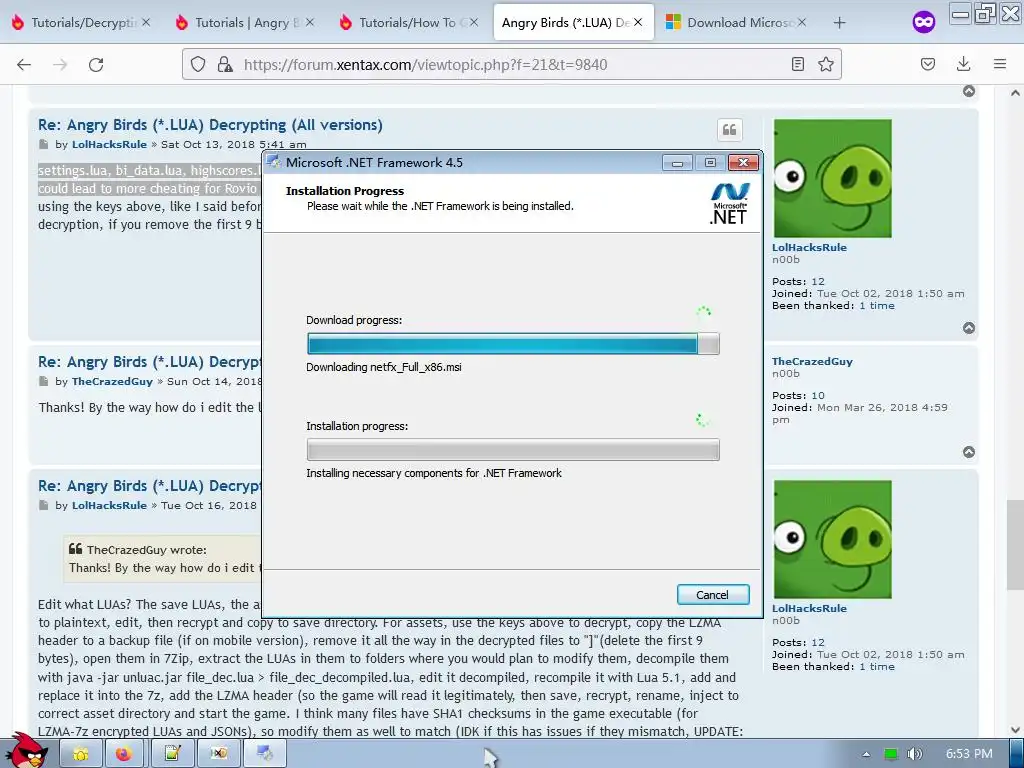The height and width of the screenshot is (768, 1024).
Task: Open the notepad taskbar icon
Action: click(x=172, y=754)
